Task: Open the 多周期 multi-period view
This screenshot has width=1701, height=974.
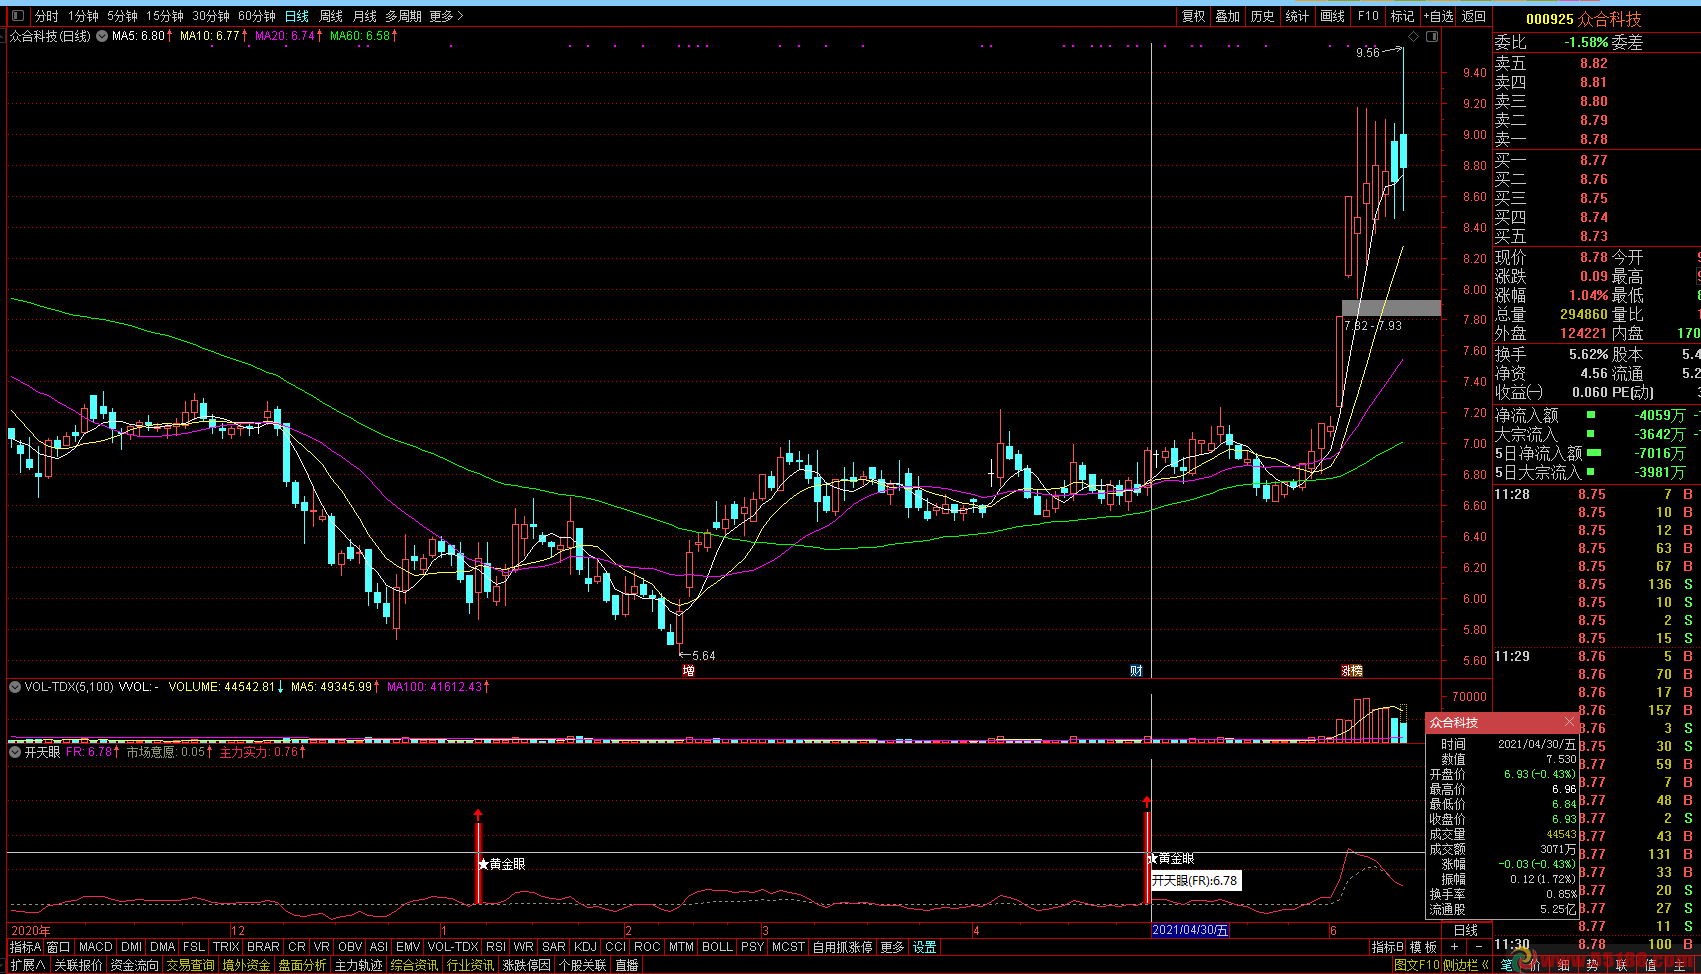Action: click(404, 16)
